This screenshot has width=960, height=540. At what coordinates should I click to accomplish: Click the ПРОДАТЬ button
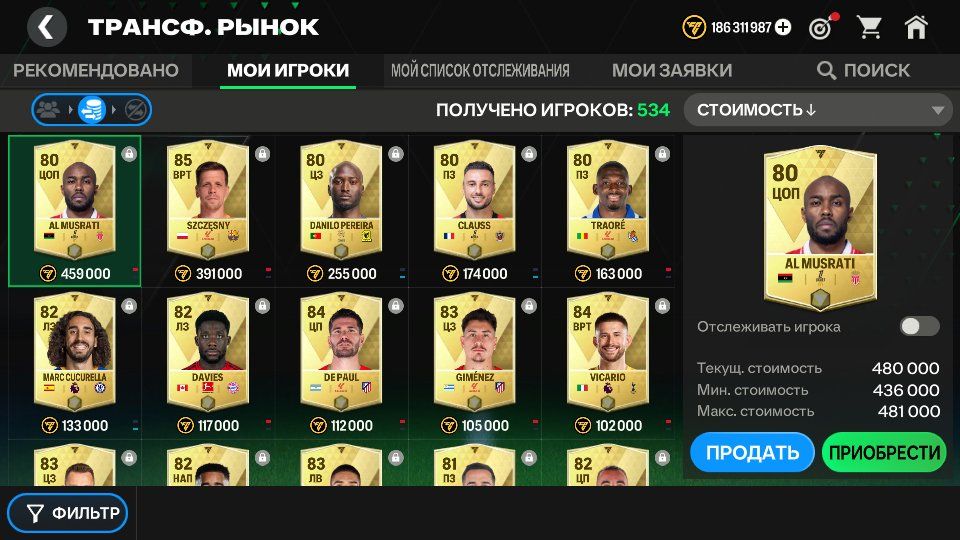click(x=752, y=452)
